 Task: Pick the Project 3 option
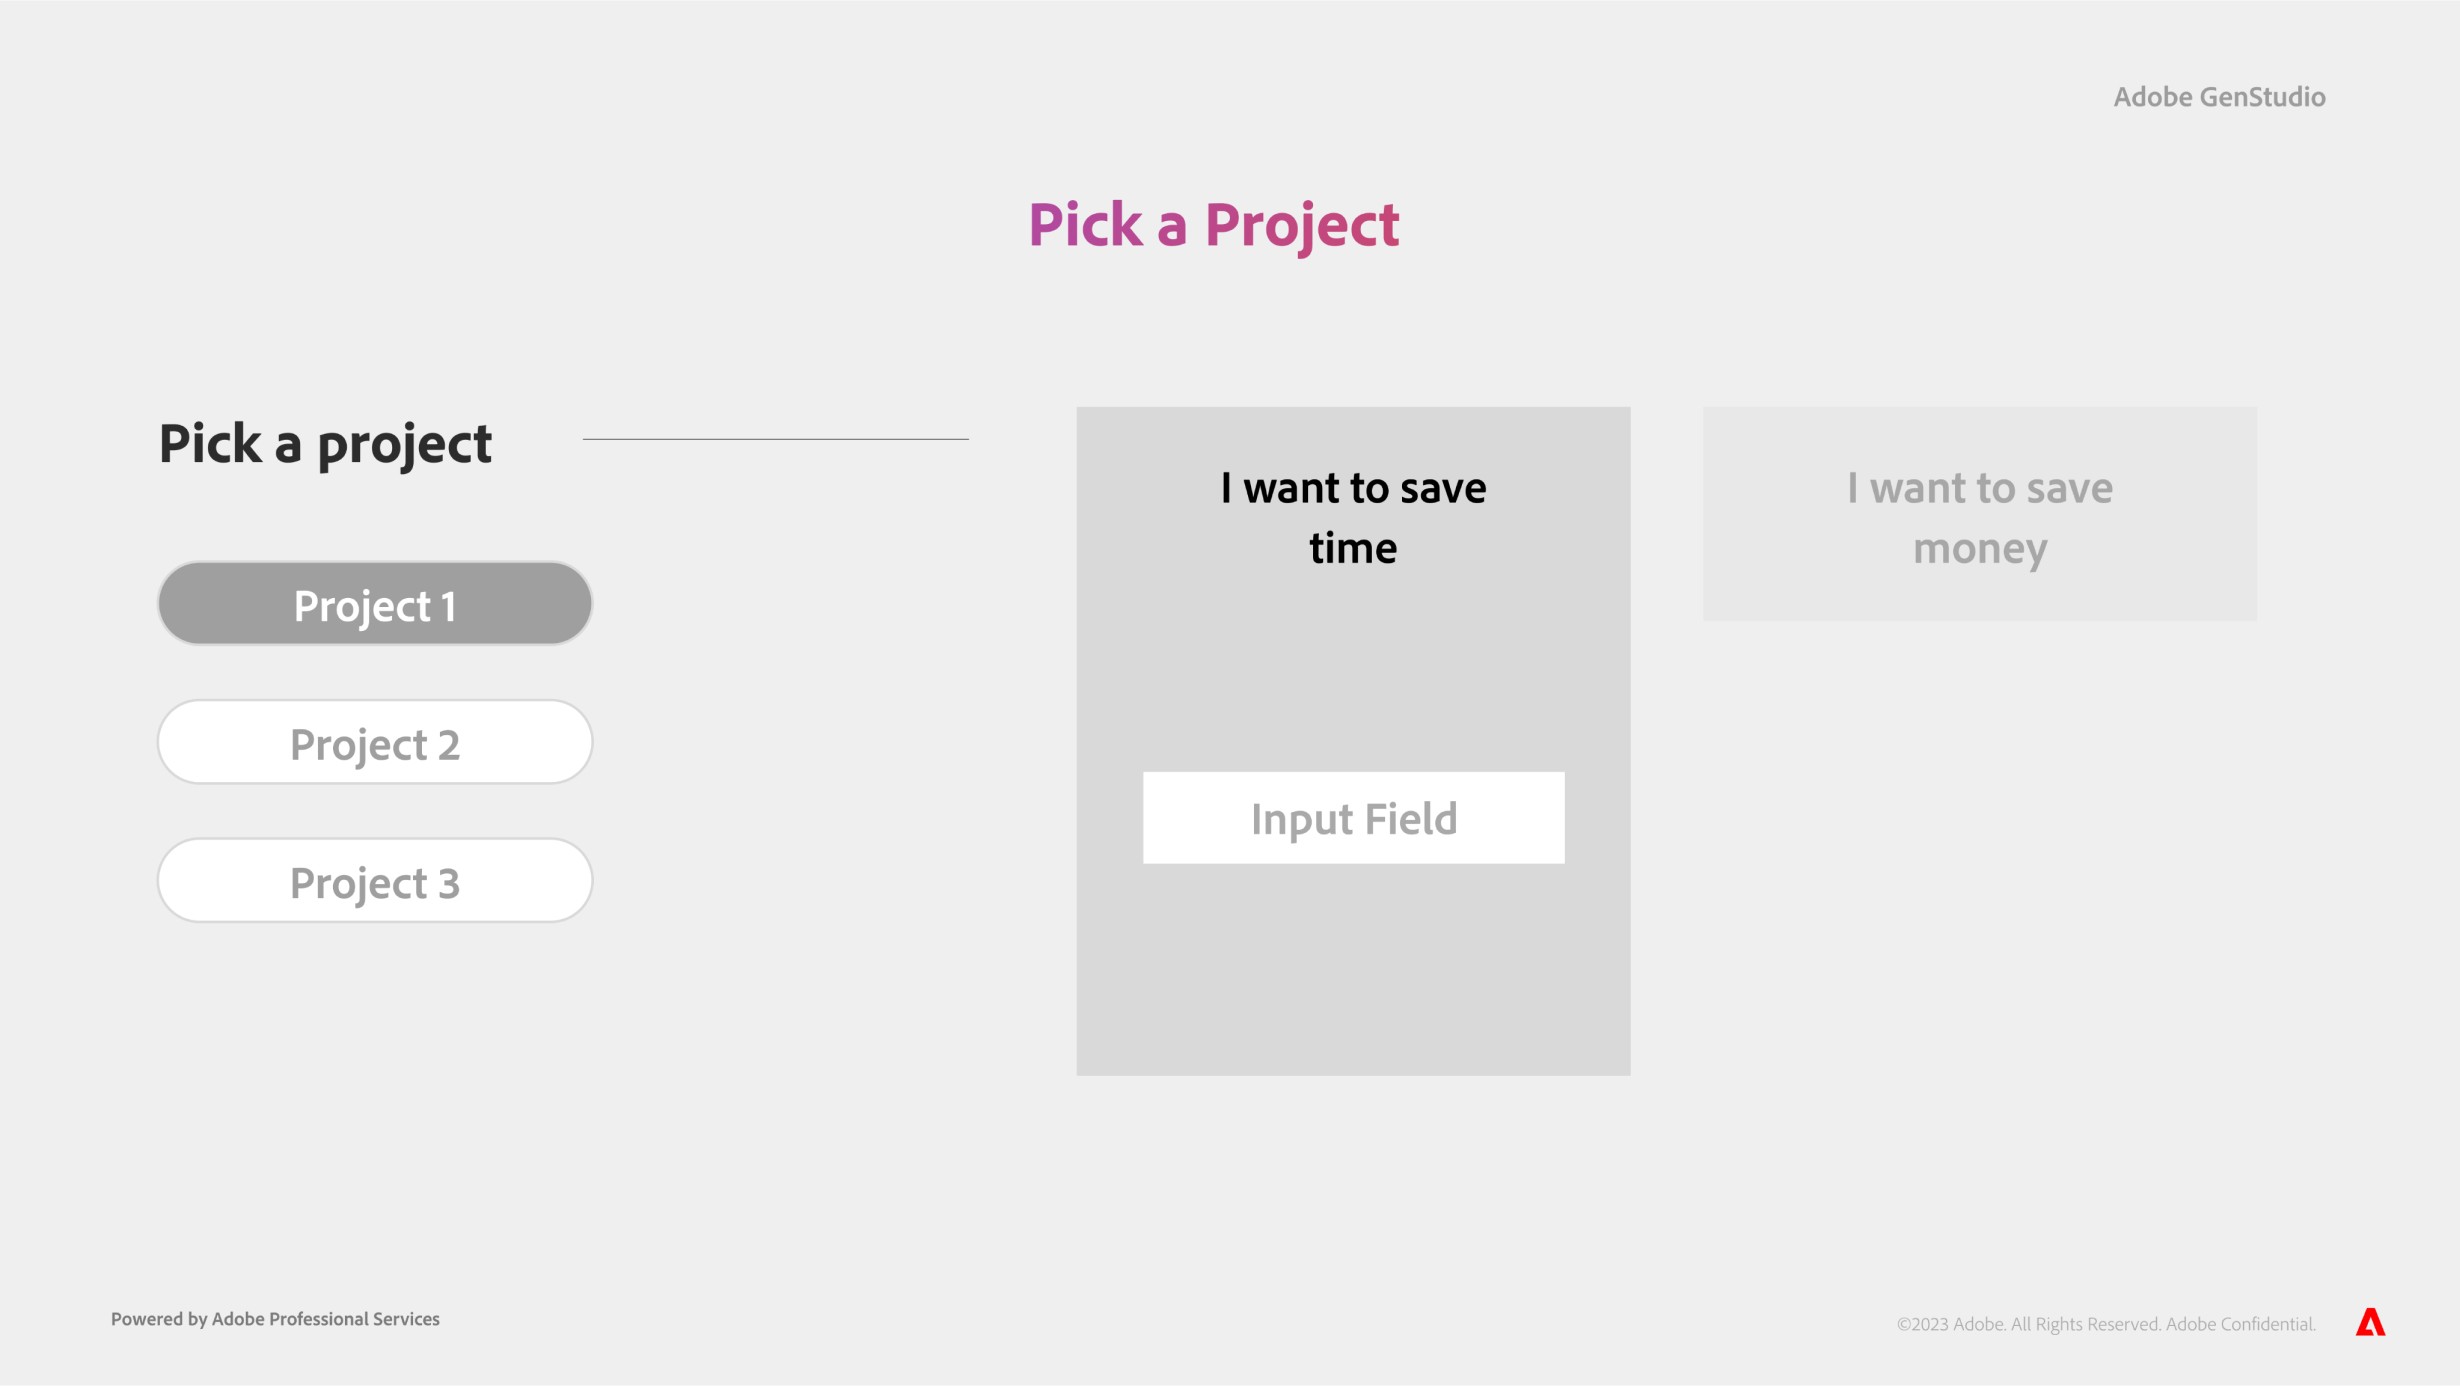coord(375,881)
